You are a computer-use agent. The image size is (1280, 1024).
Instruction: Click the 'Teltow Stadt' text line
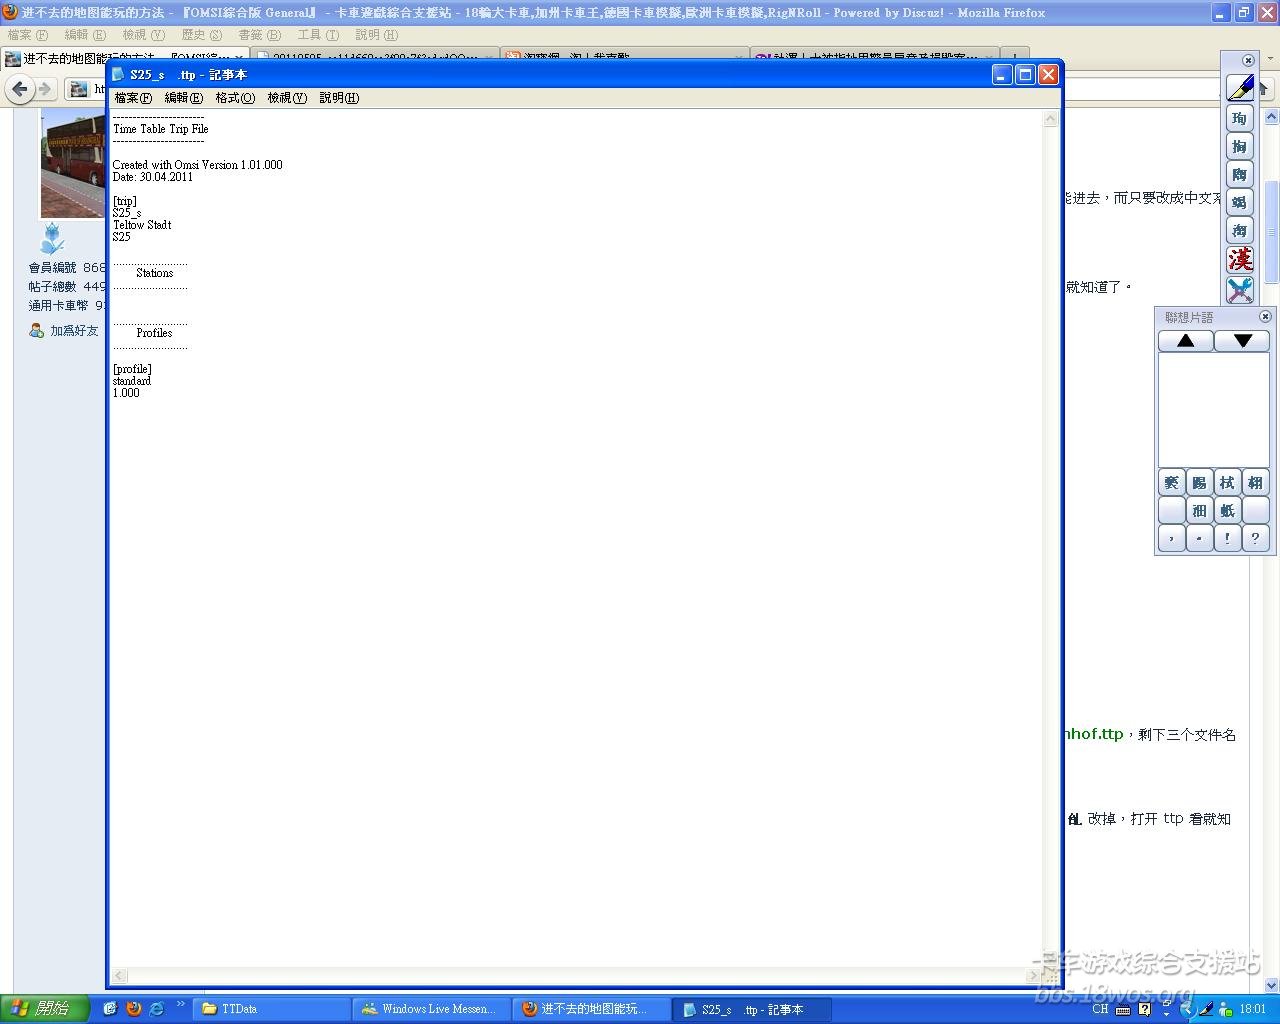[142, 225]
